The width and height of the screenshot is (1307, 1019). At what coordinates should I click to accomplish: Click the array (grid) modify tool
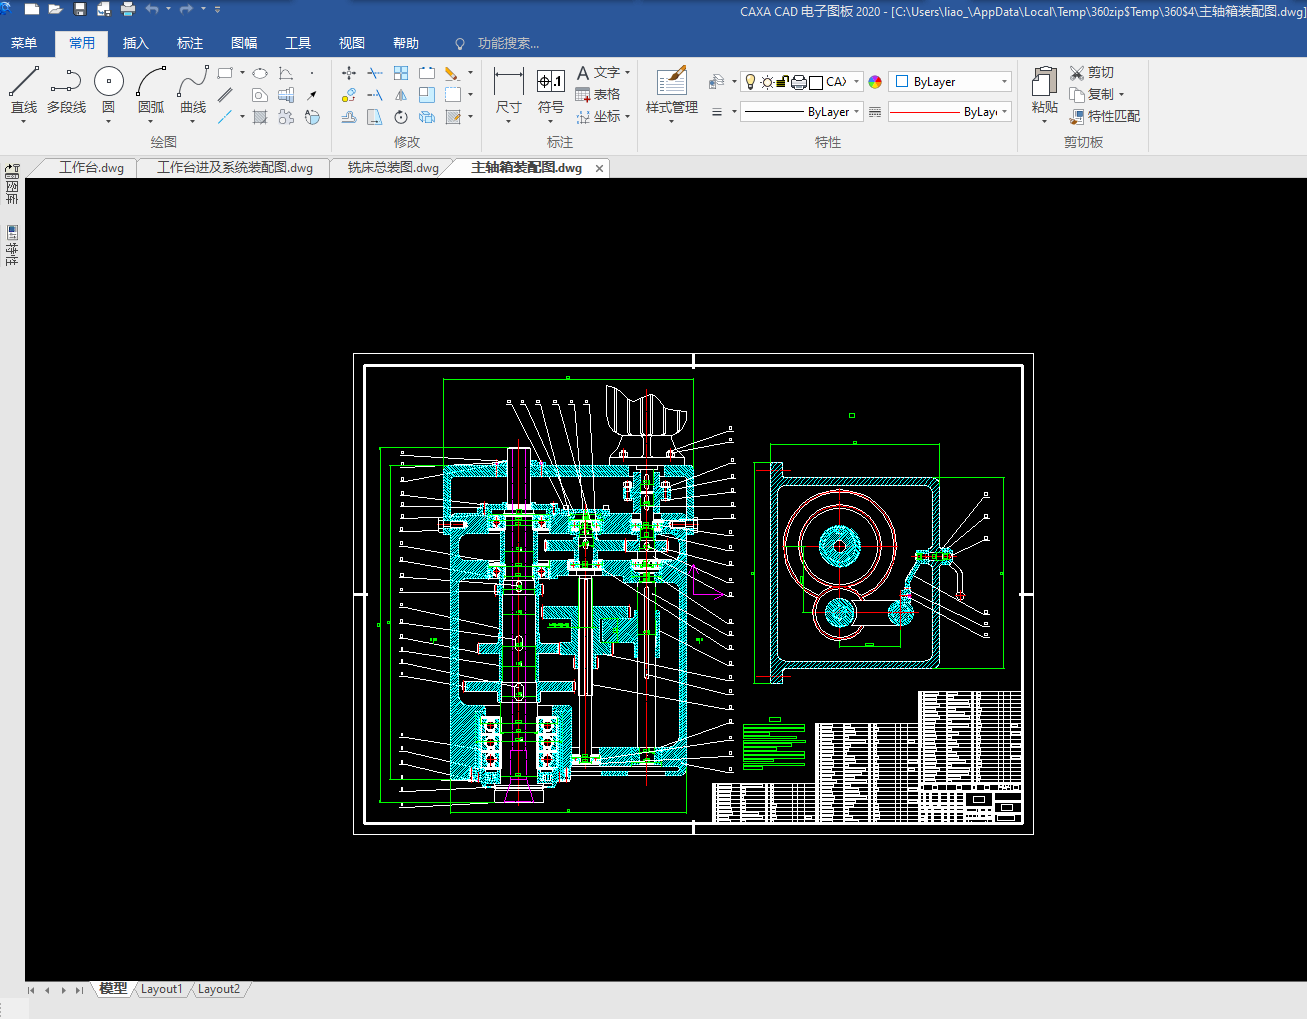401,73
